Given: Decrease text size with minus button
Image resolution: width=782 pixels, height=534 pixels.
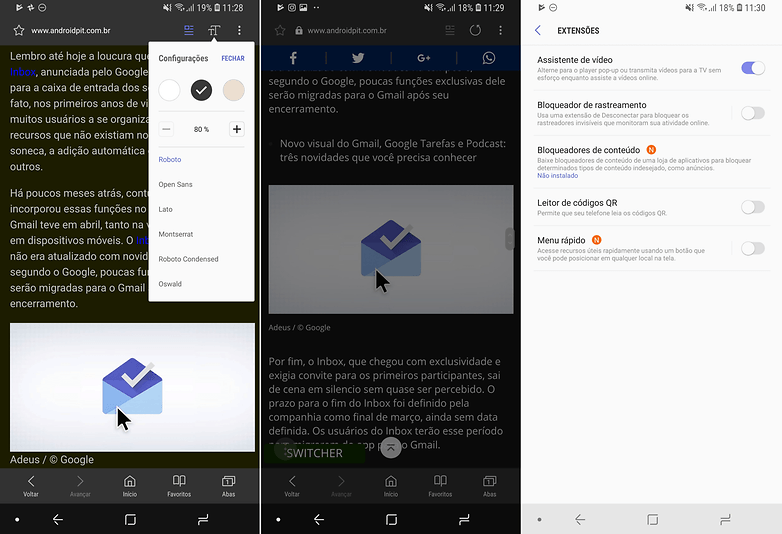Looking at the screenshot, I should [167, 129].
